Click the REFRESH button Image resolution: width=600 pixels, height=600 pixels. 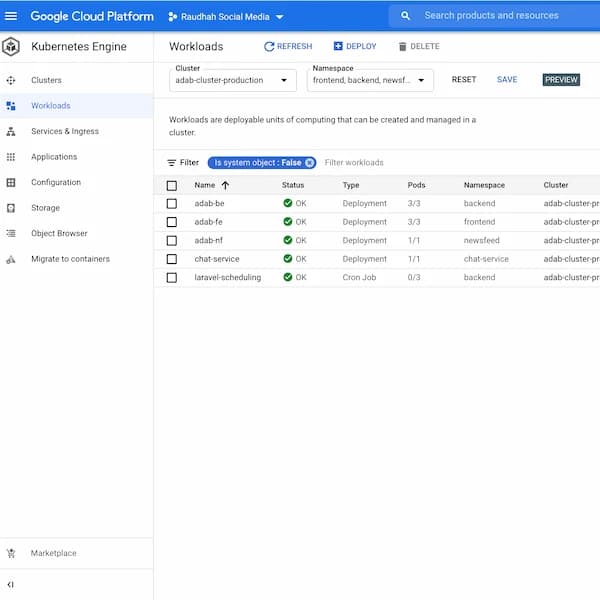click(288, 46)
